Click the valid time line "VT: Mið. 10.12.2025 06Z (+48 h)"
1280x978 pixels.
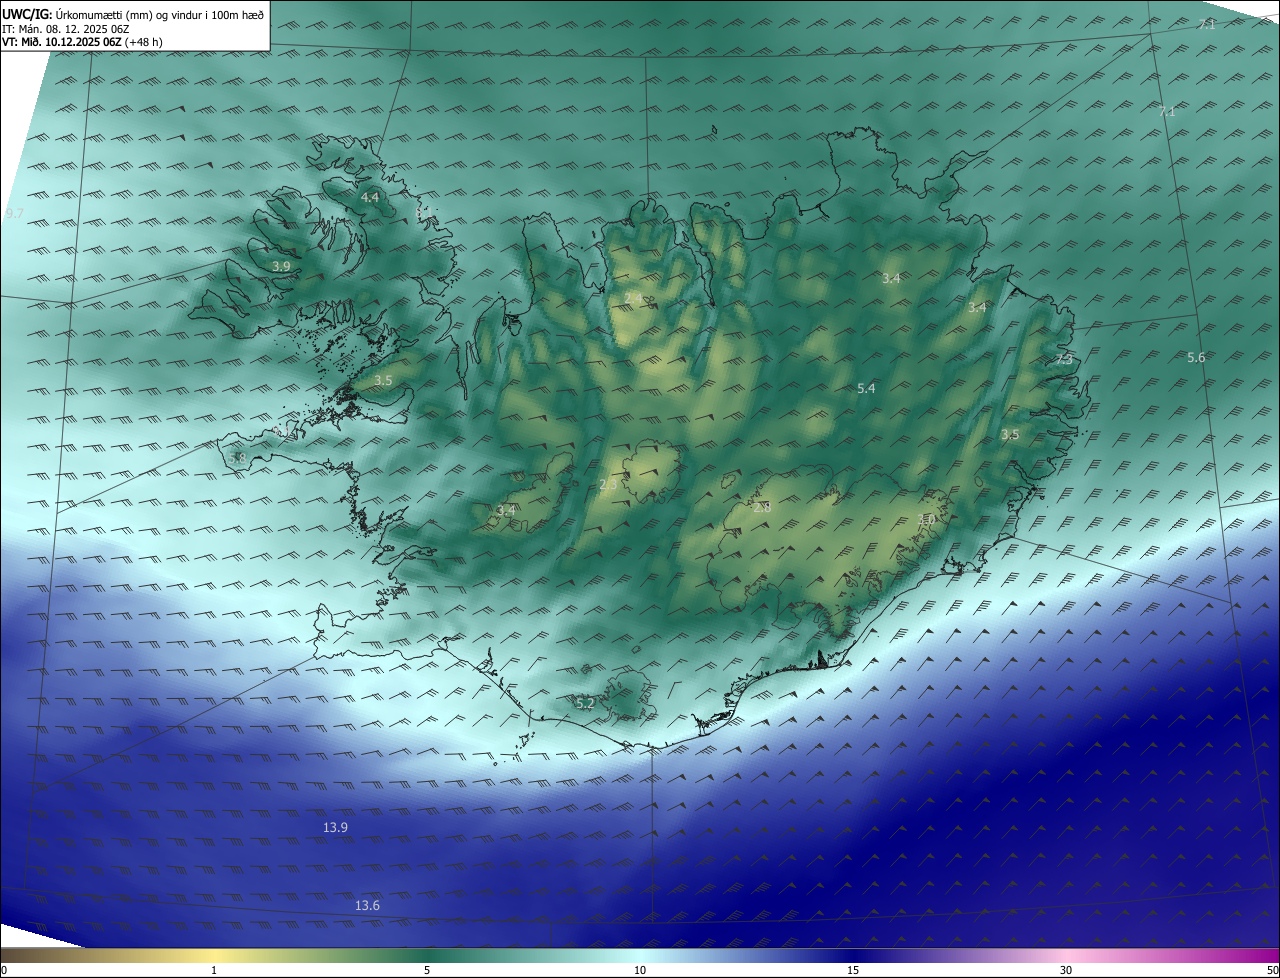(x=82, y=42)
